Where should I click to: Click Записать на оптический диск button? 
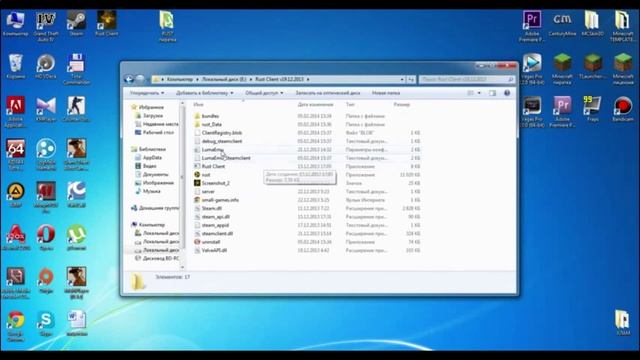[327, 93]
